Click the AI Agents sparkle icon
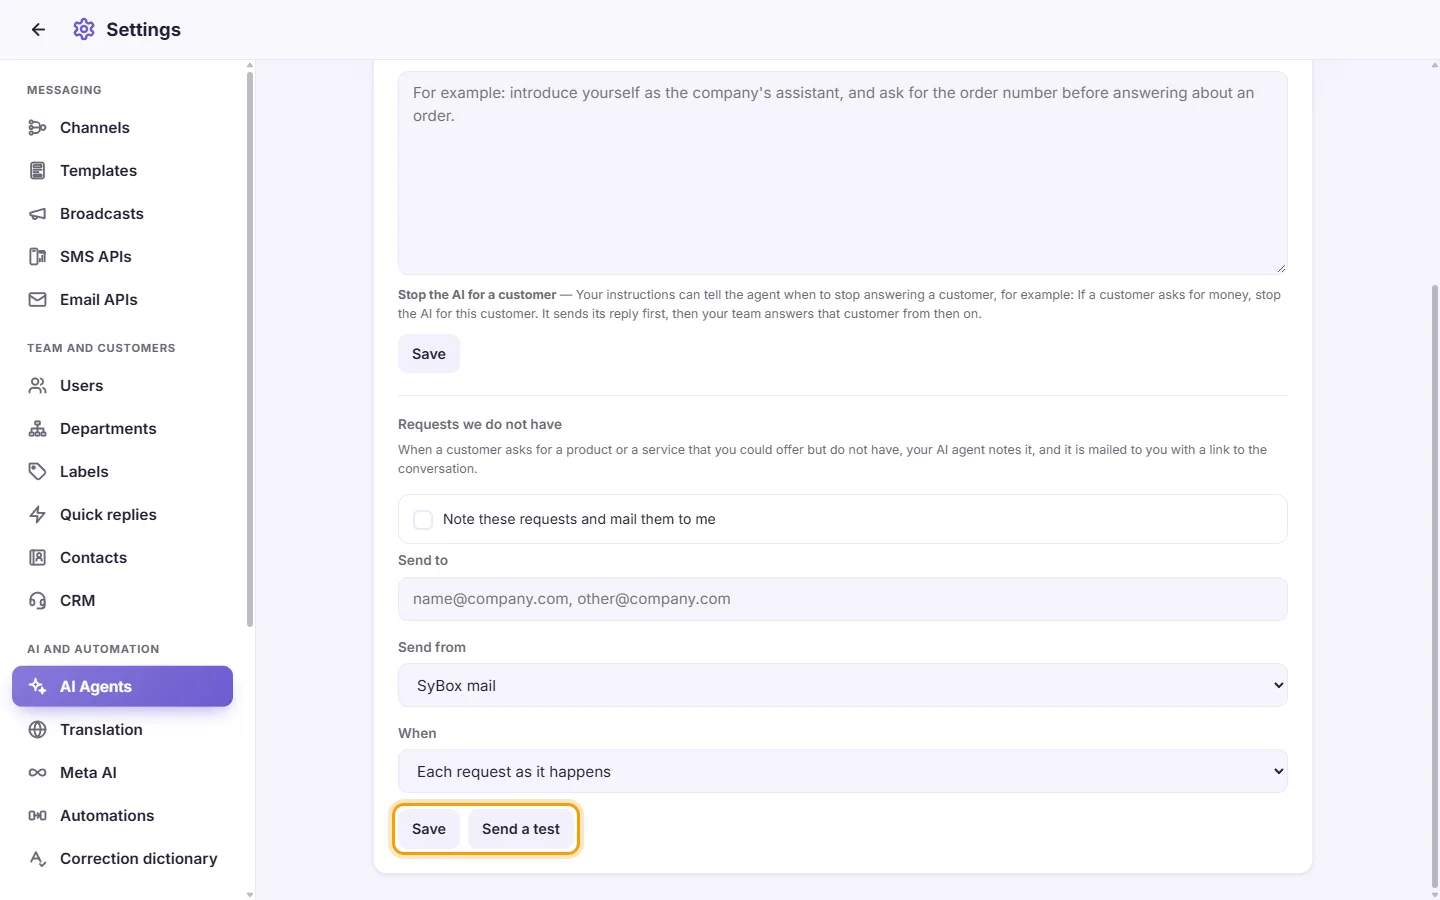Viewport: 1440px width, 900px height. click(38, 687)
